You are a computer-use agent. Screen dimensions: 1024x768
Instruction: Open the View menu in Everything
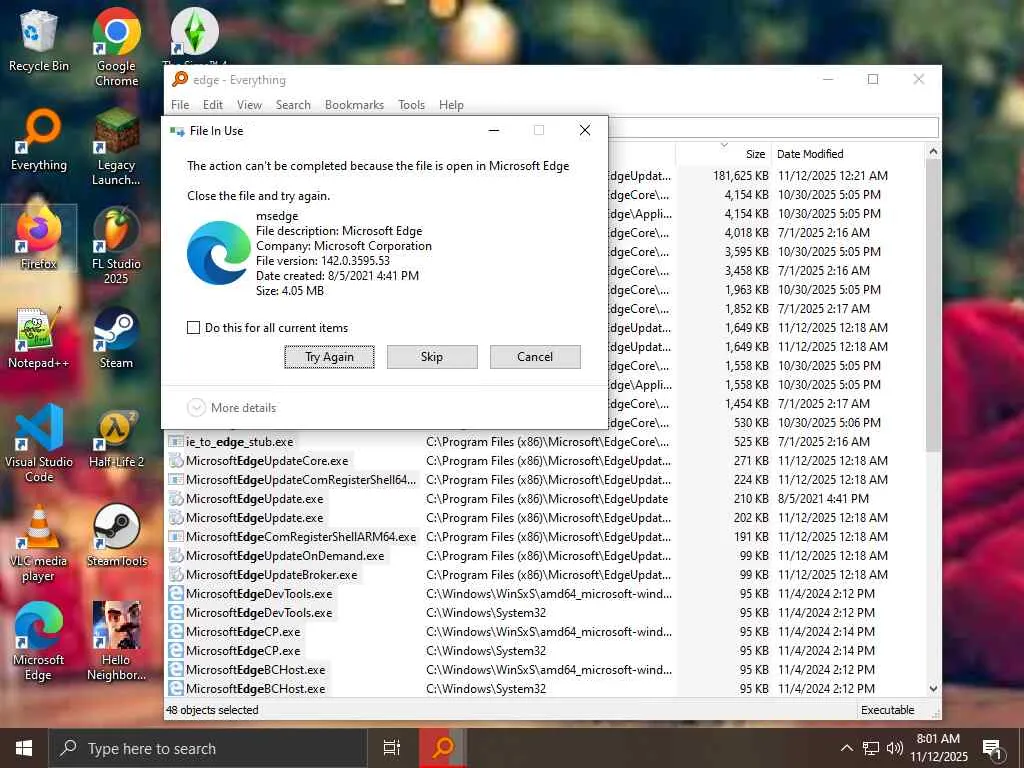tap(249, 104)
